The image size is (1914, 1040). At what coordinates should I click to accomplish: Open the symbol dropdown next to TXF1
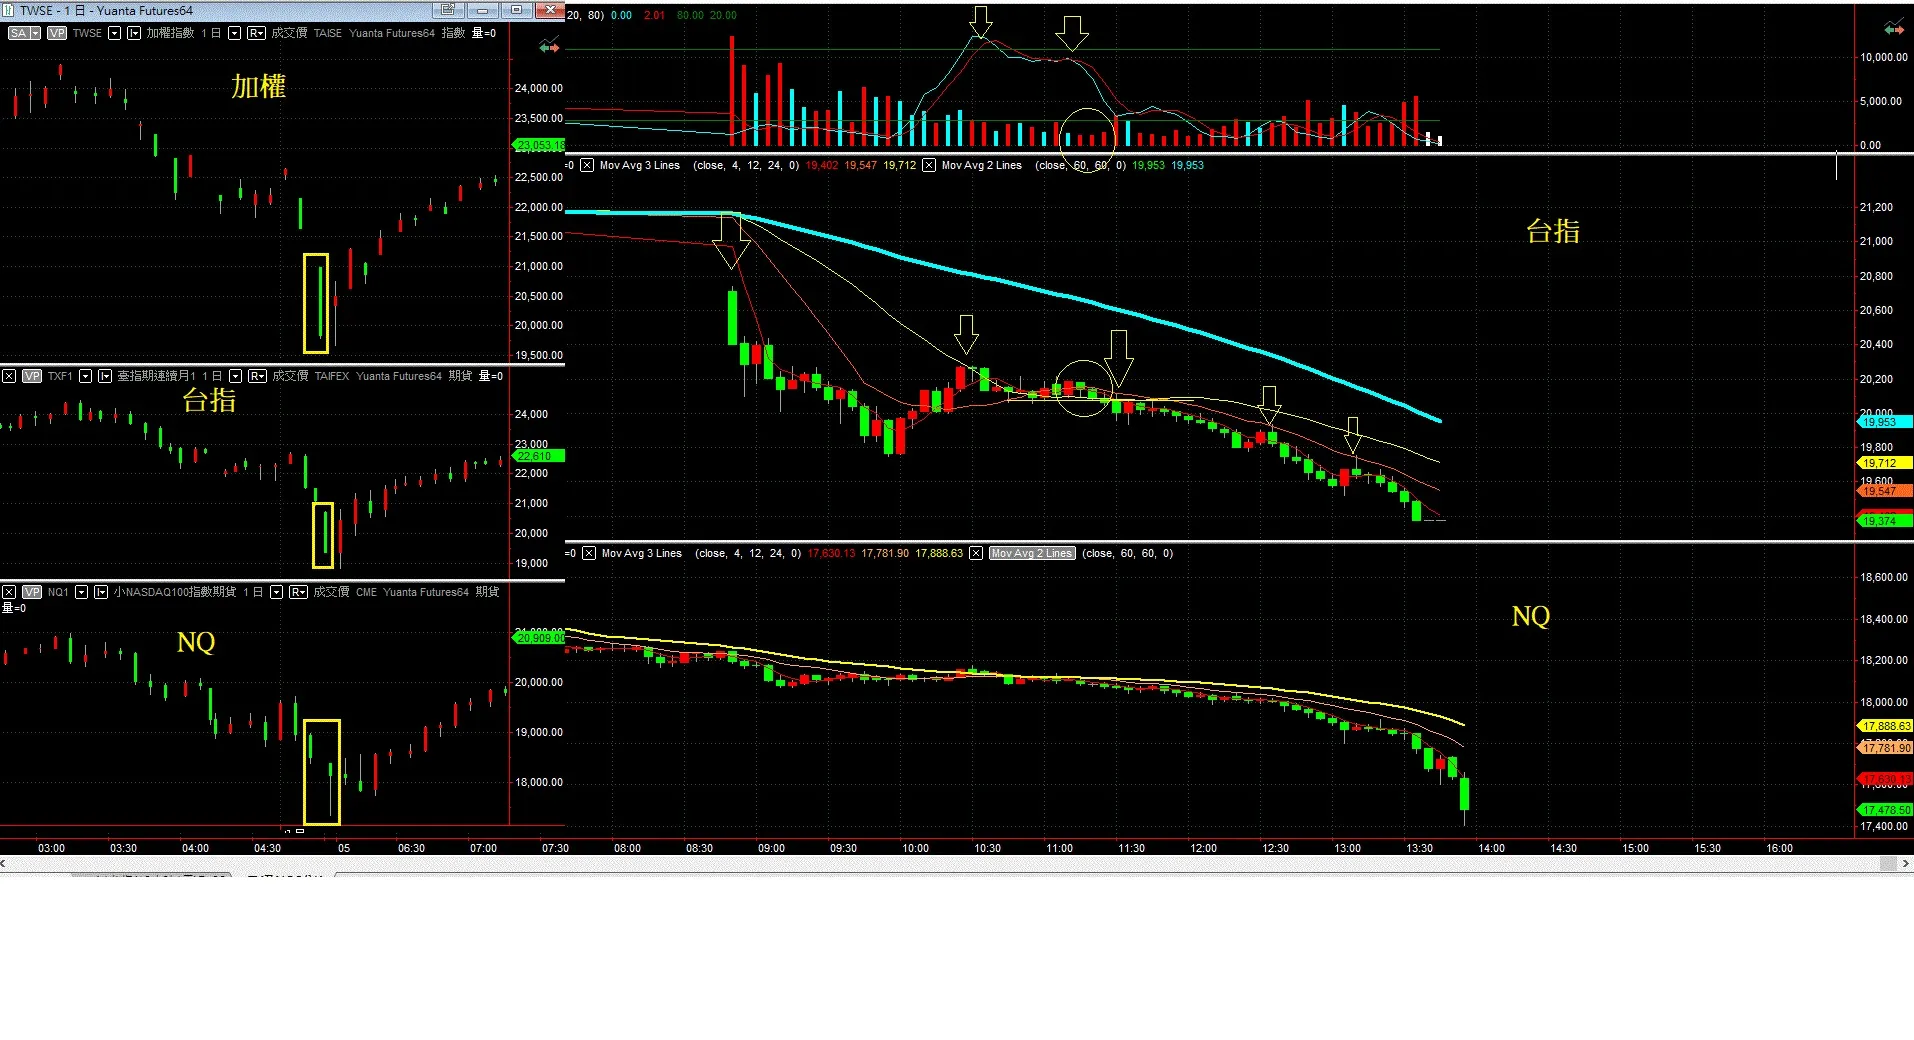click(x=85, y=376)
